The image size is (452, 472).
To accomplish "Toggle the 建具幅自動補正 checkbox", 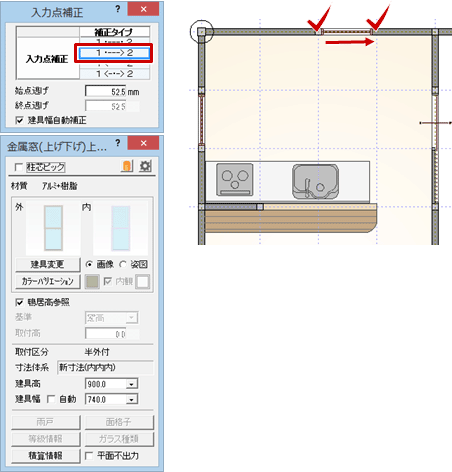I will tap(19, 120).
